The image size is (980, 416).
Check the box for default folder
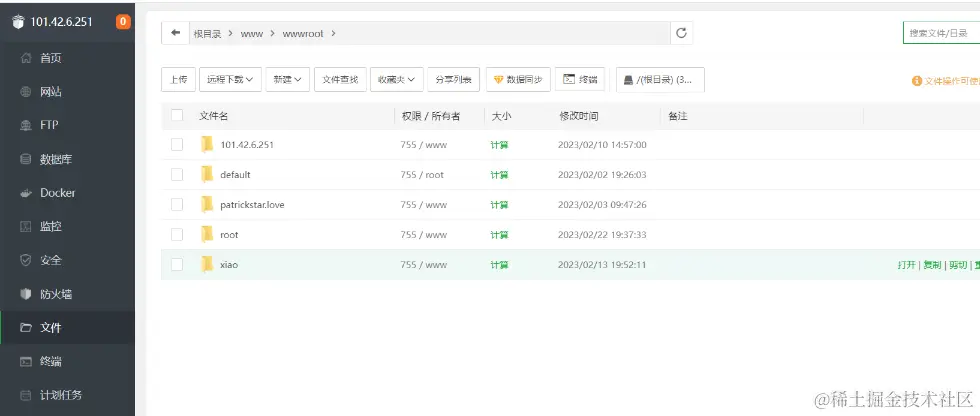[177, 174]
